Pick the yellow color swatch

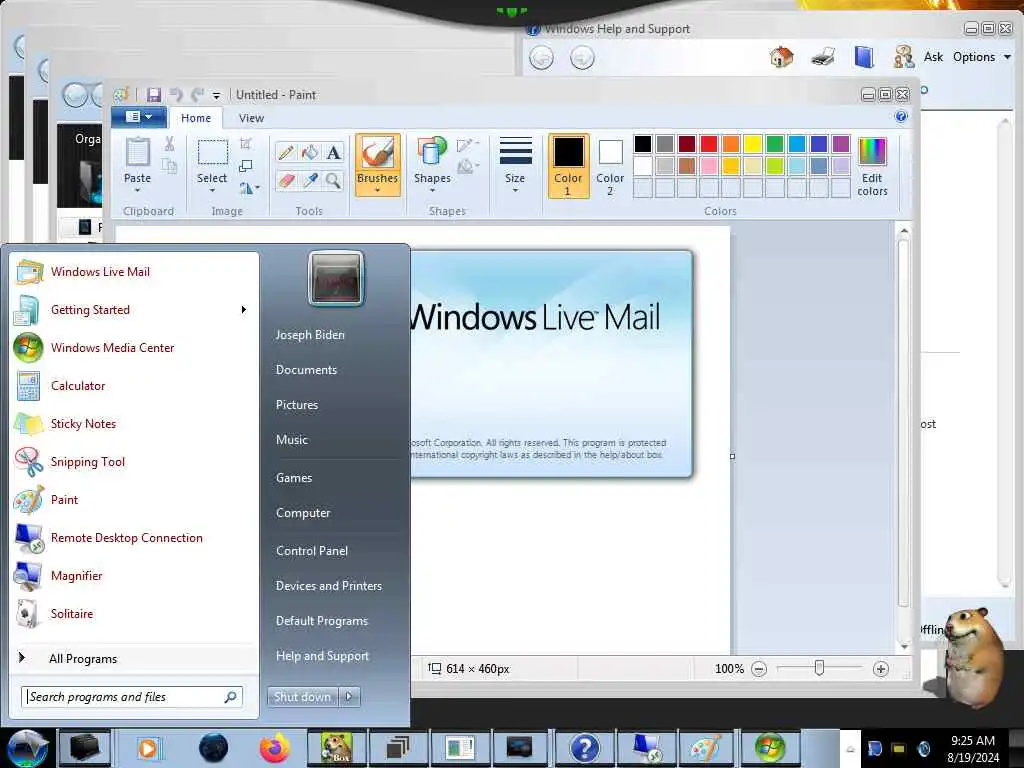[753, 144]
